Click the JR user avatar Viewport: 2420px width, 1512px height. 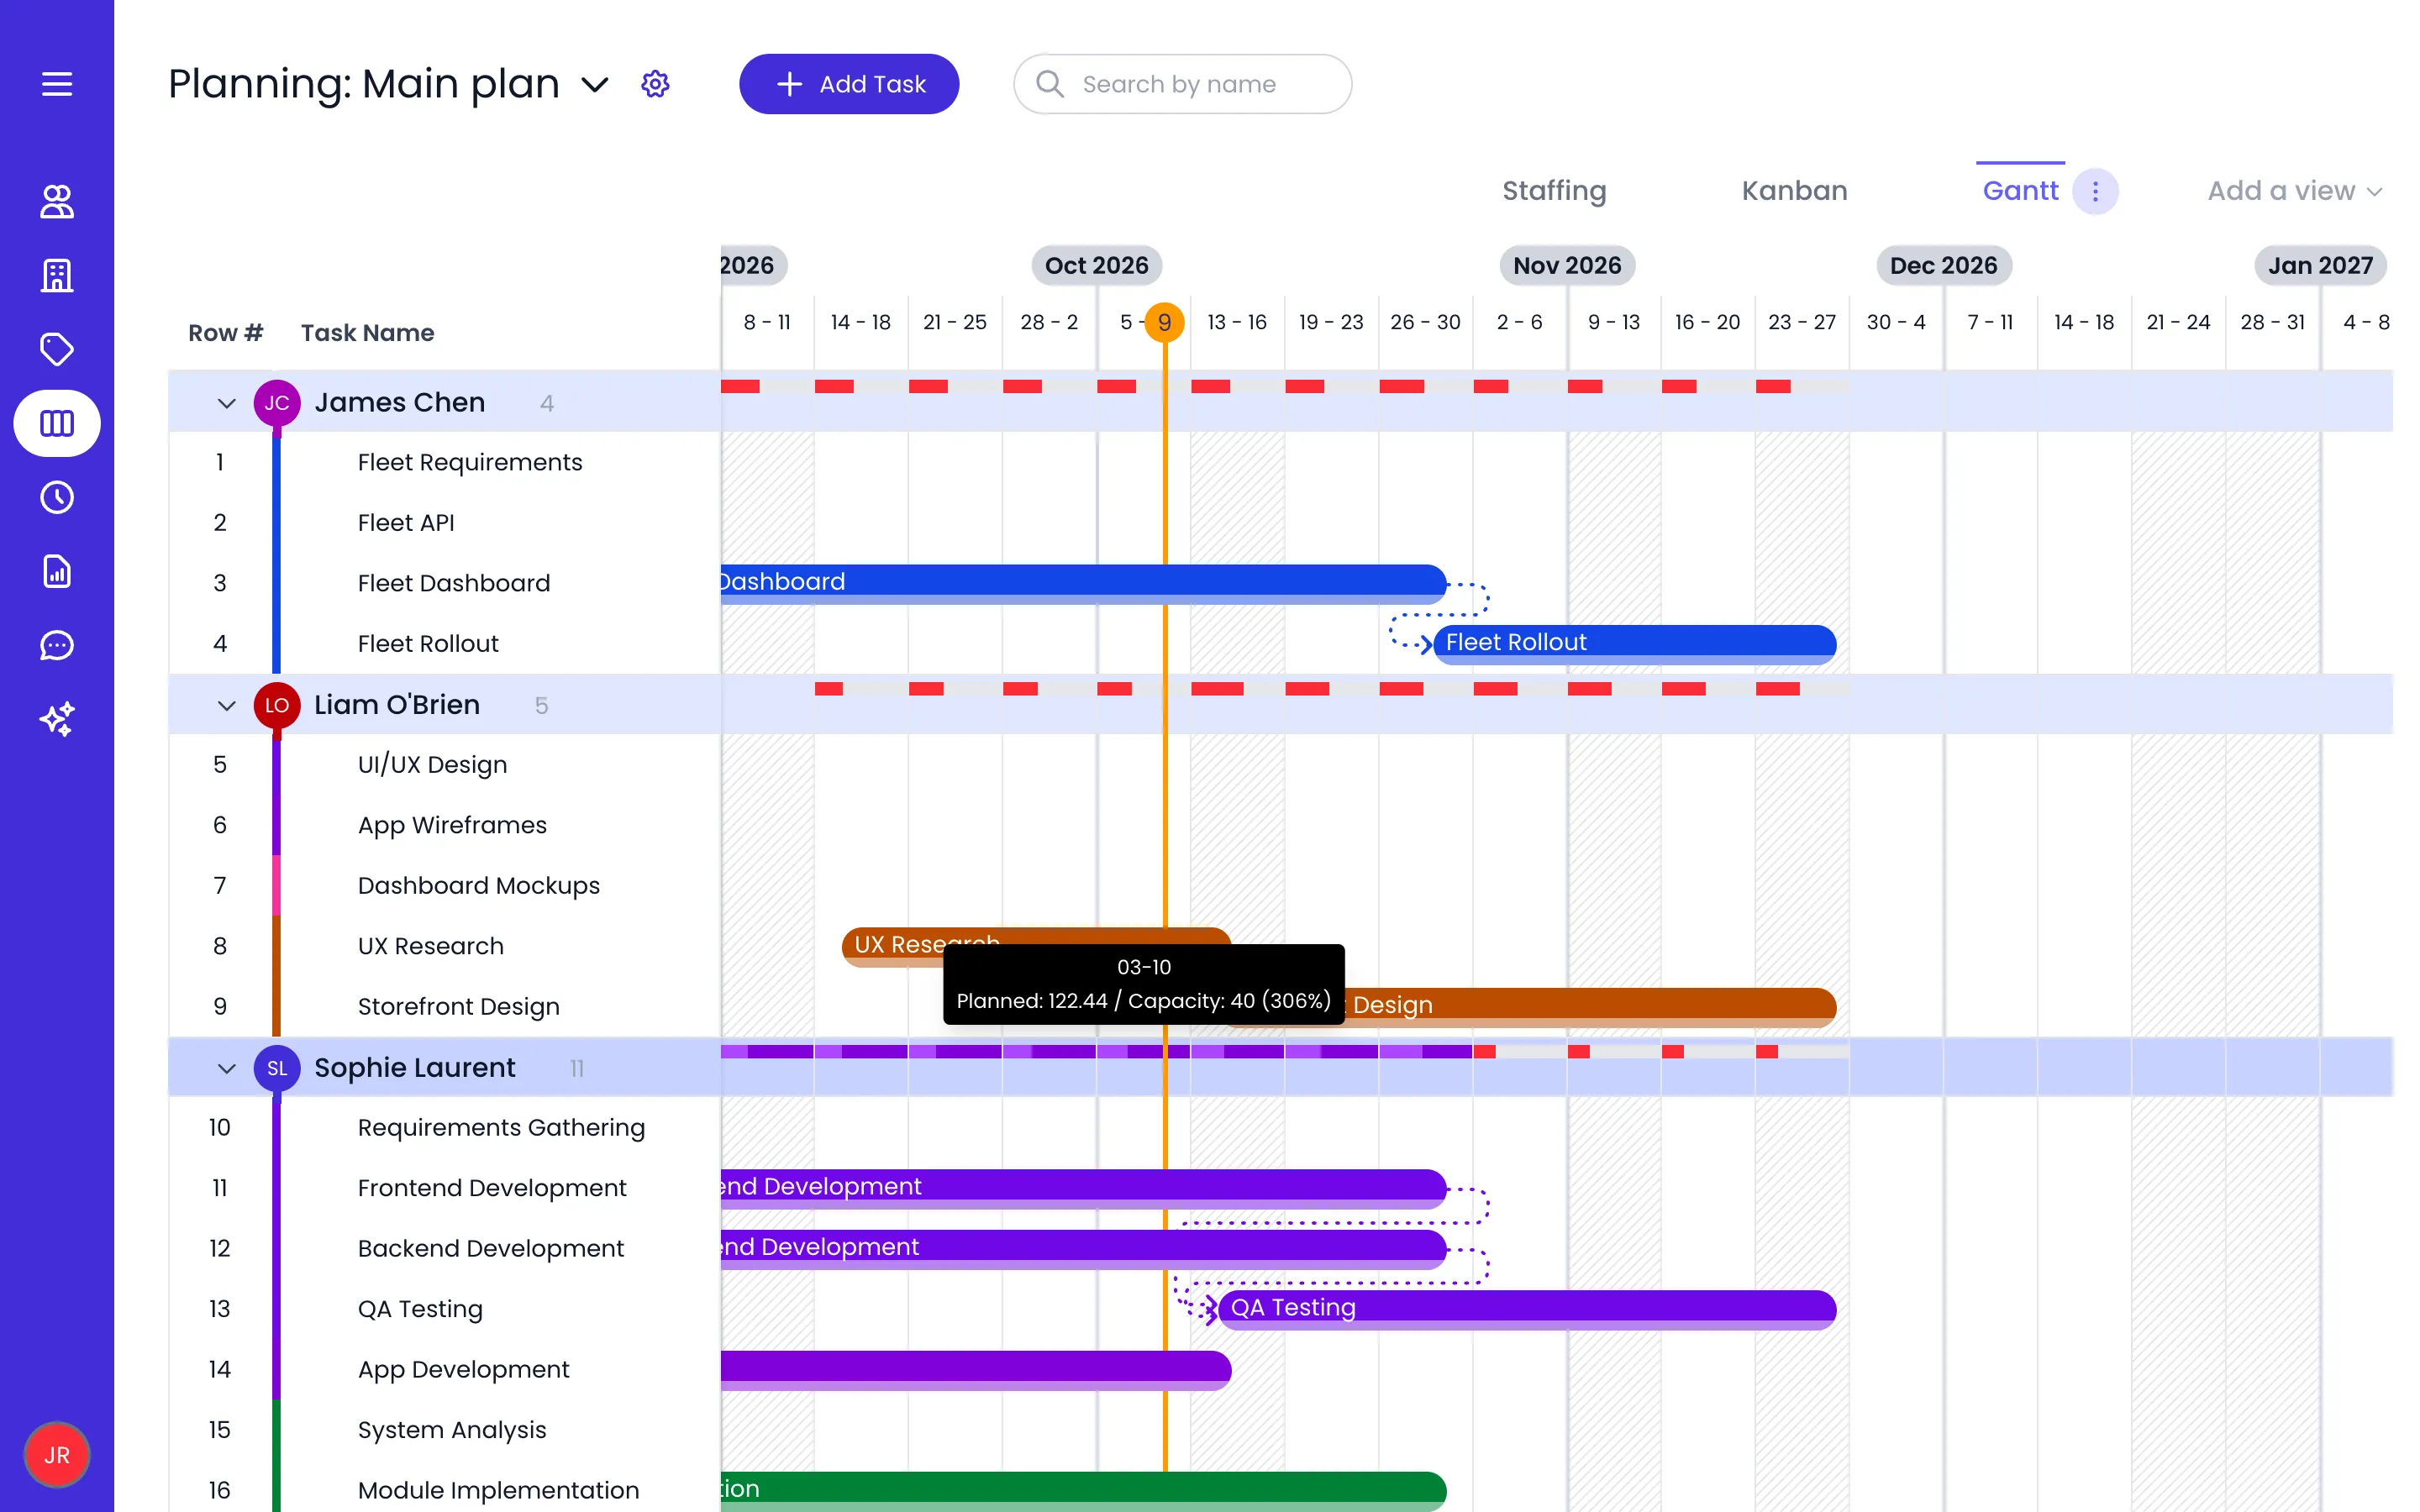pos(57,1456)
